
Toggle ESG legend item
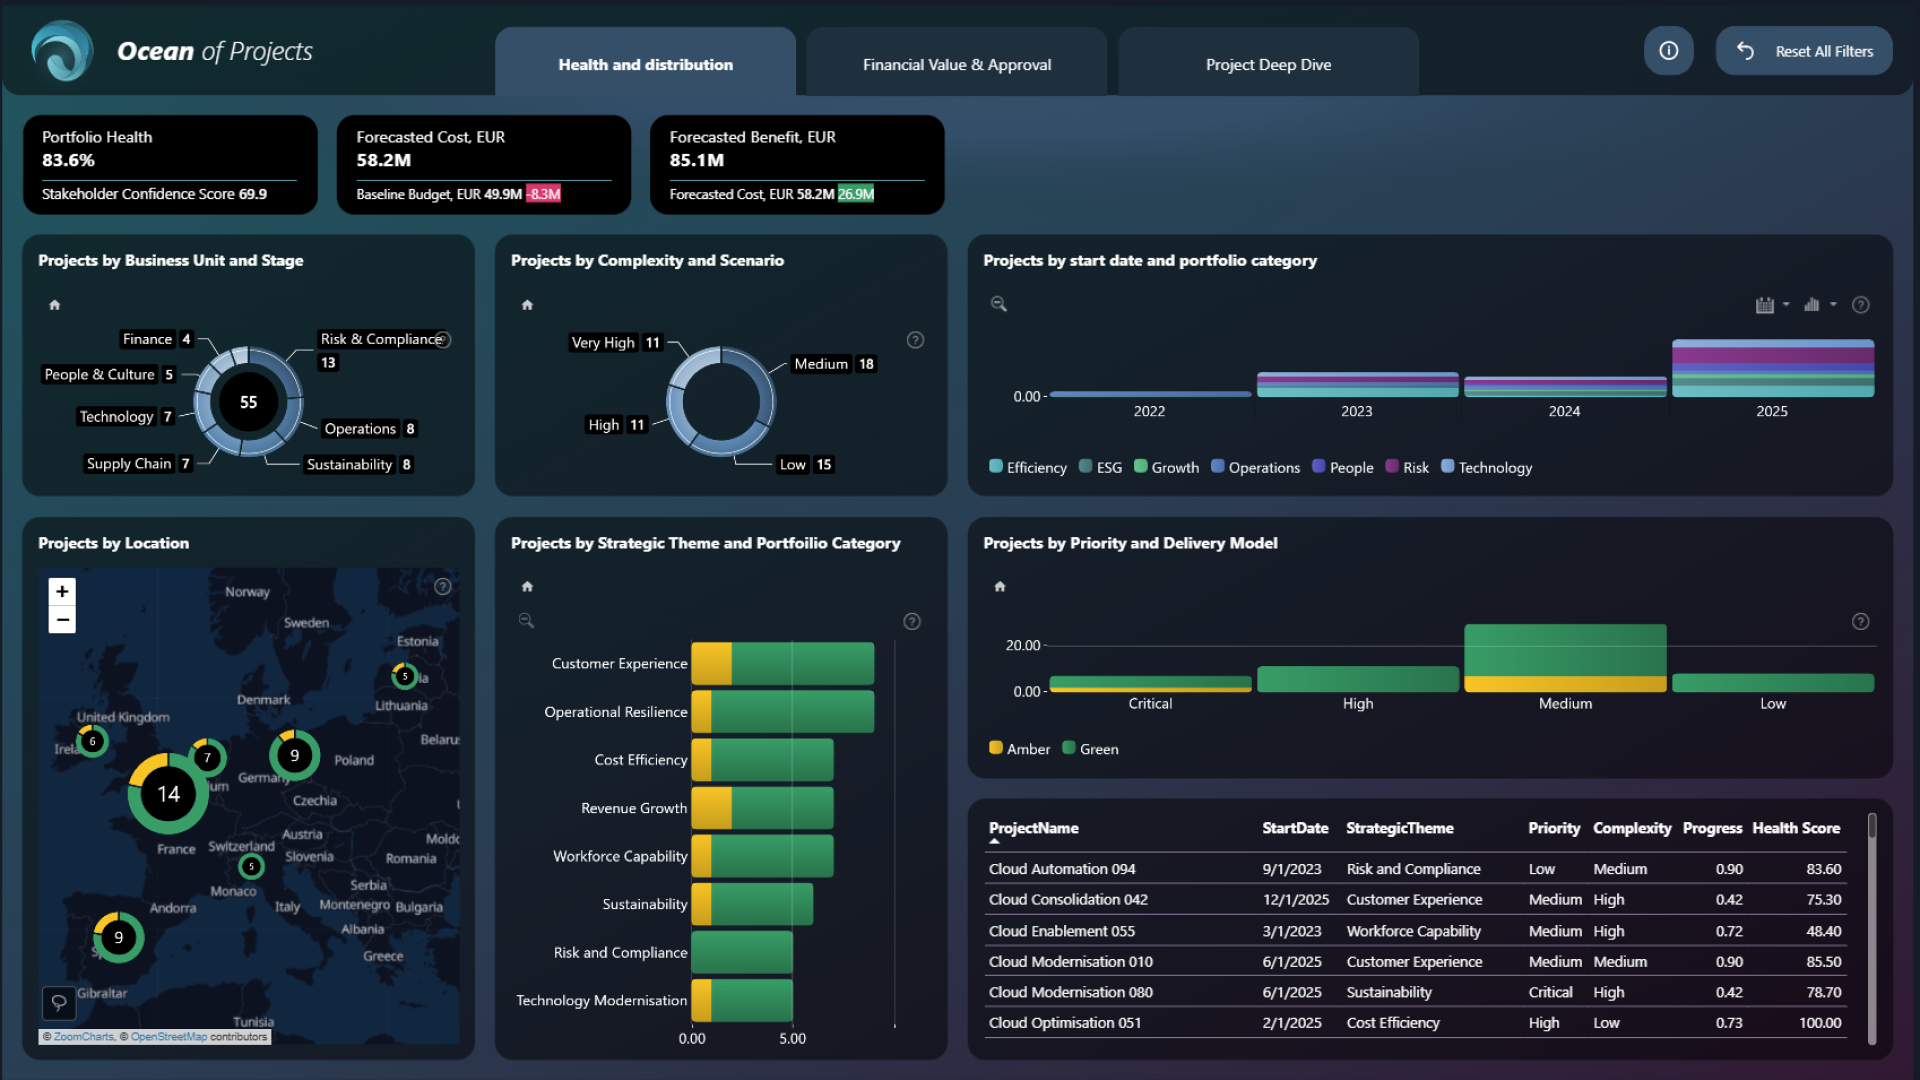[1101, 467]
